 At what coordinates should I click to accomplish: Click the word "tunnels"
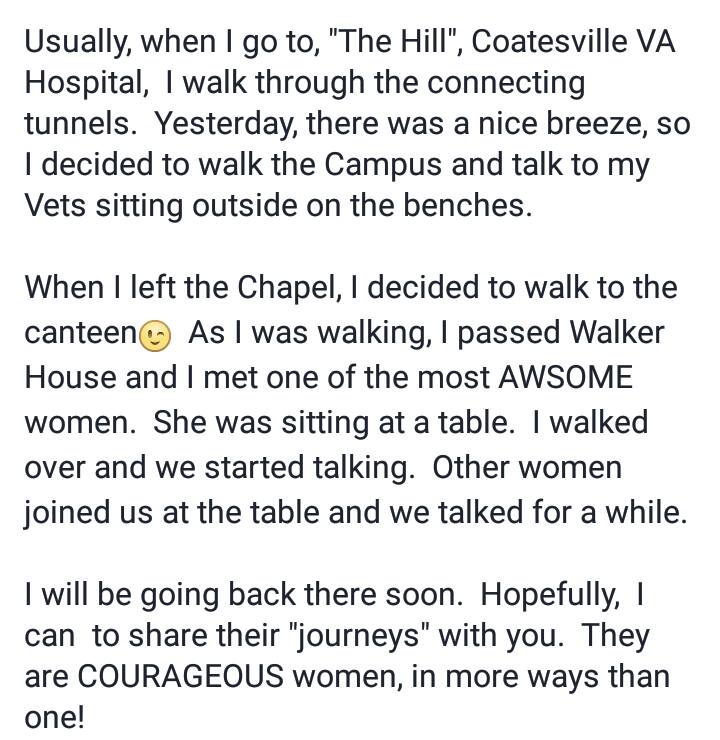pos(78,124)
